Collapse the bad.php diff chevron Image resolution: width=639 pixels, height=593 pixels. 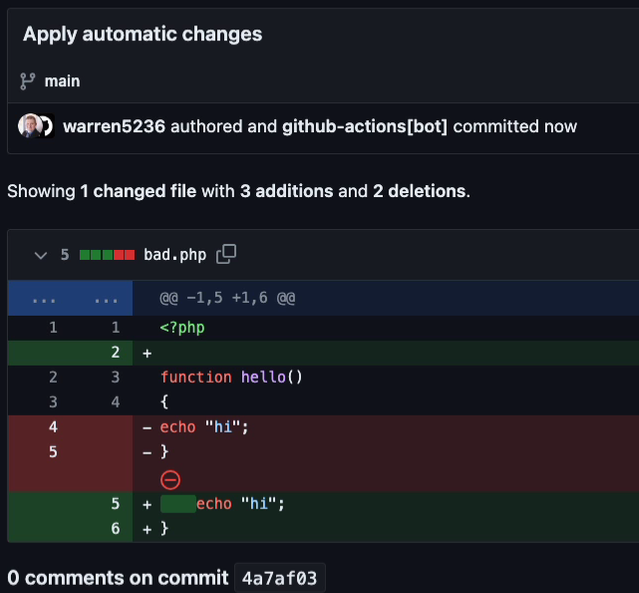coord(41,256)
